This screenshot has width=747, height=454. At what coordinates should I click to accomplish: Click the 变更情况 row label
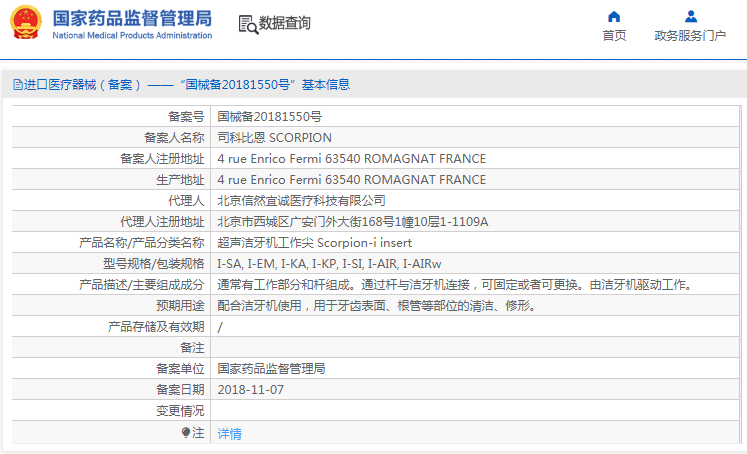[180, 411]
